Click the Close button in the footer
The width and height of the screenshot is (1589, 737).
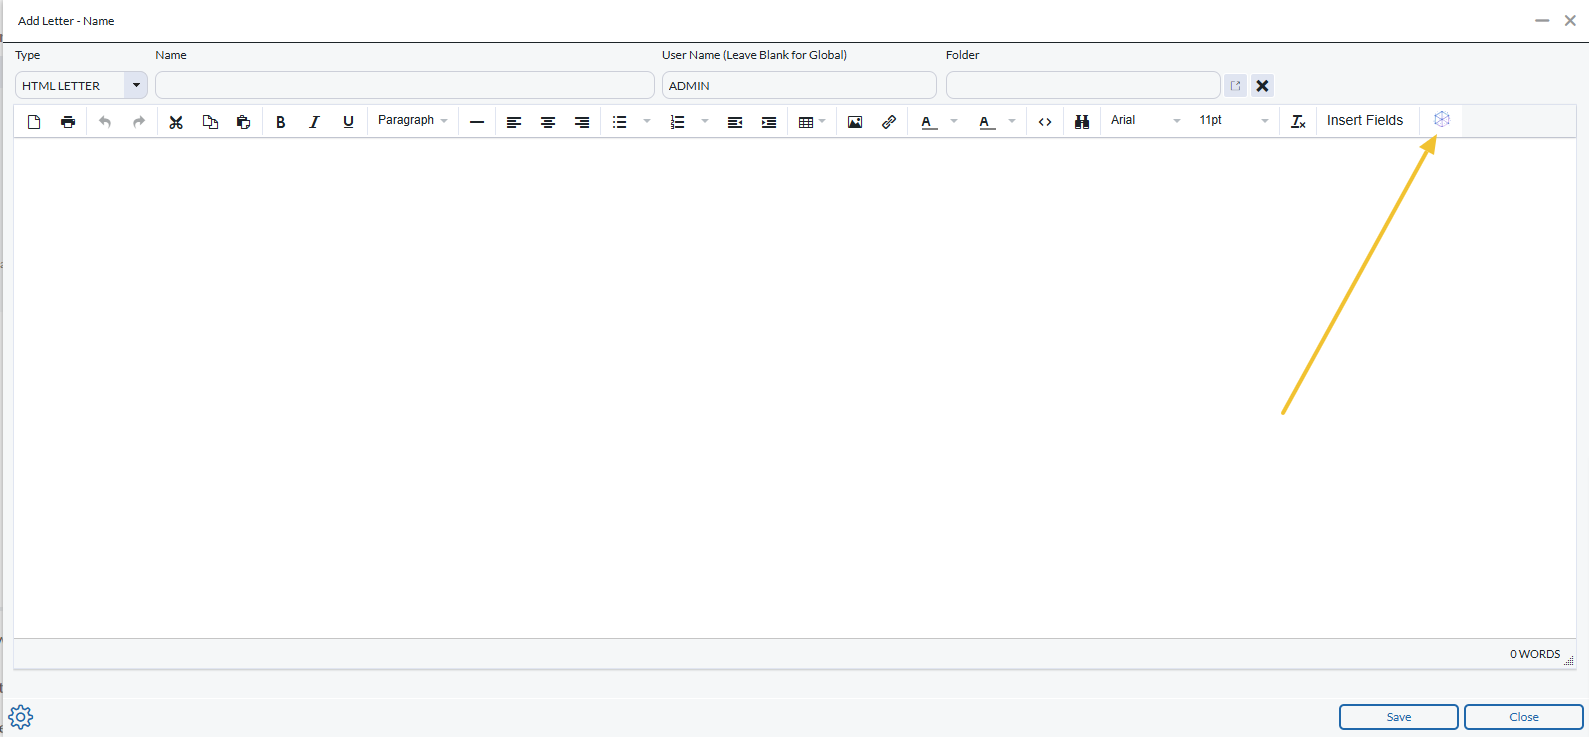[1524, 717]
